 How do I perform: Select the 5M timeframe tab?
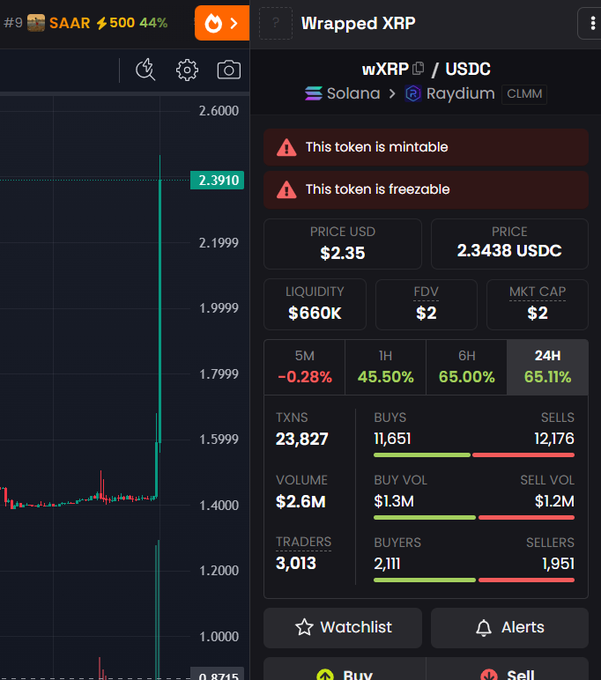click(x=304, y=367)
